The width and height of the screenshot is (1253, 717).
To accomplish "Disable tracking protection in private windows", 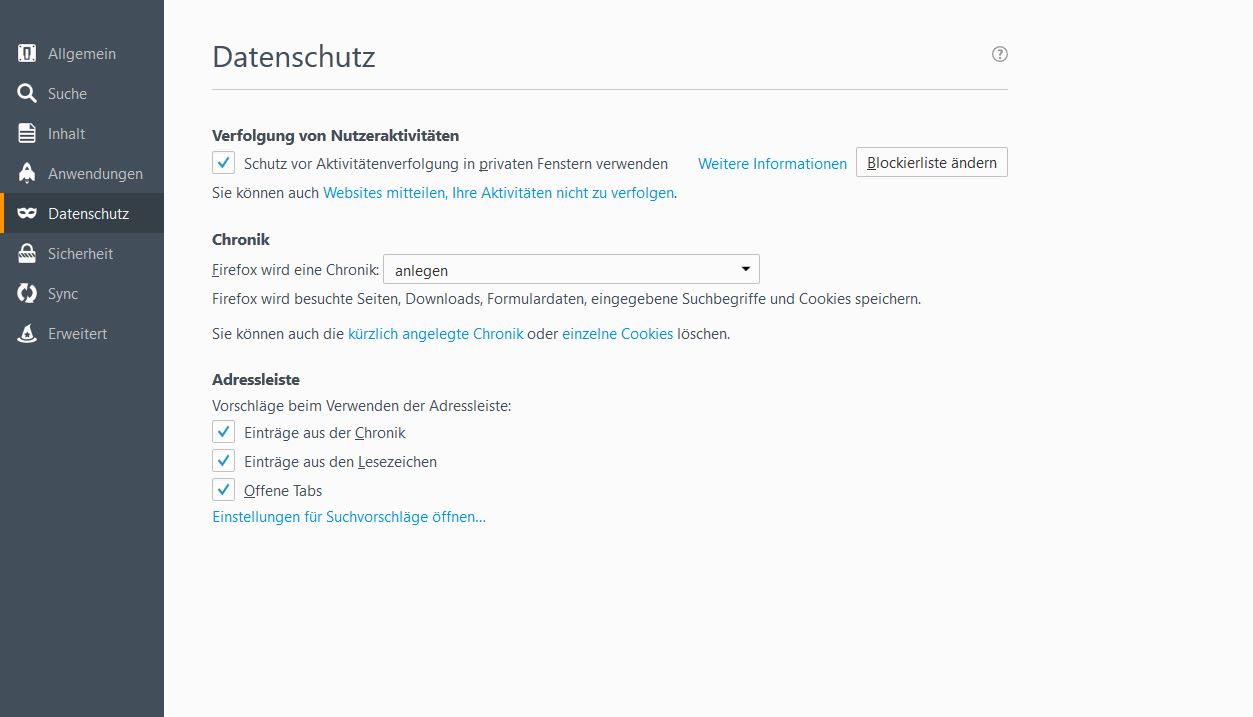I will pyautogui.click(x=223, y=163).
